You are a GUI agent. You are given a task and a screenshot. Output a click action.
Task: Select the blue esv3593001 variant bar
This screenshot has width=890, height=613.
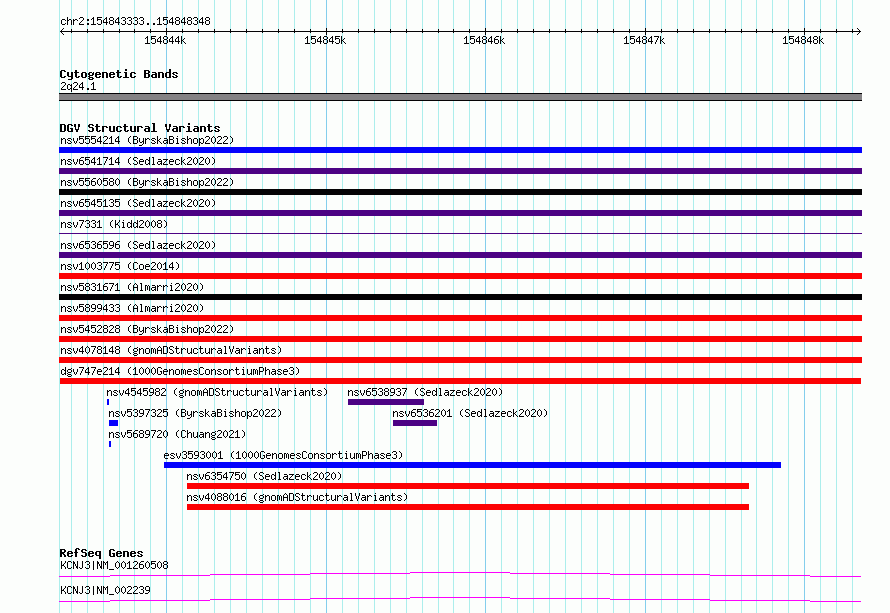coord(472,465)
